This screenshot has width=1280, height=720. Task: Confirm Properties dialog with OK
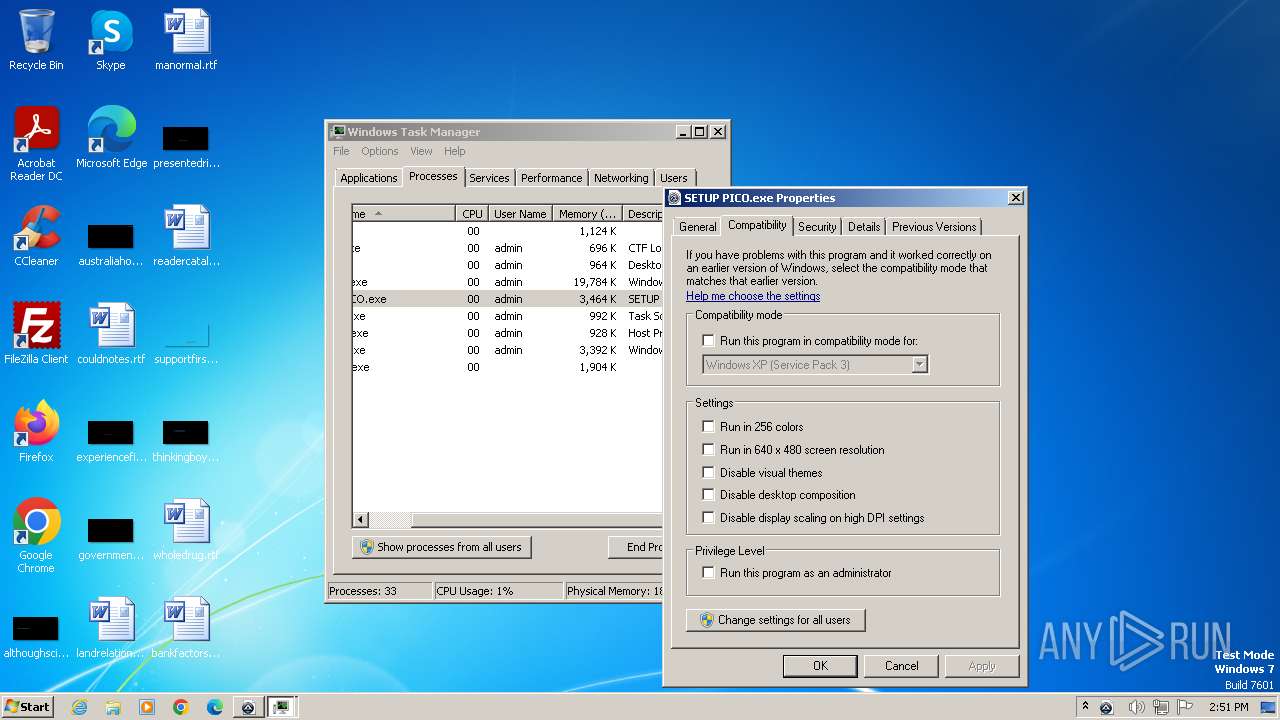pos(820,666)
